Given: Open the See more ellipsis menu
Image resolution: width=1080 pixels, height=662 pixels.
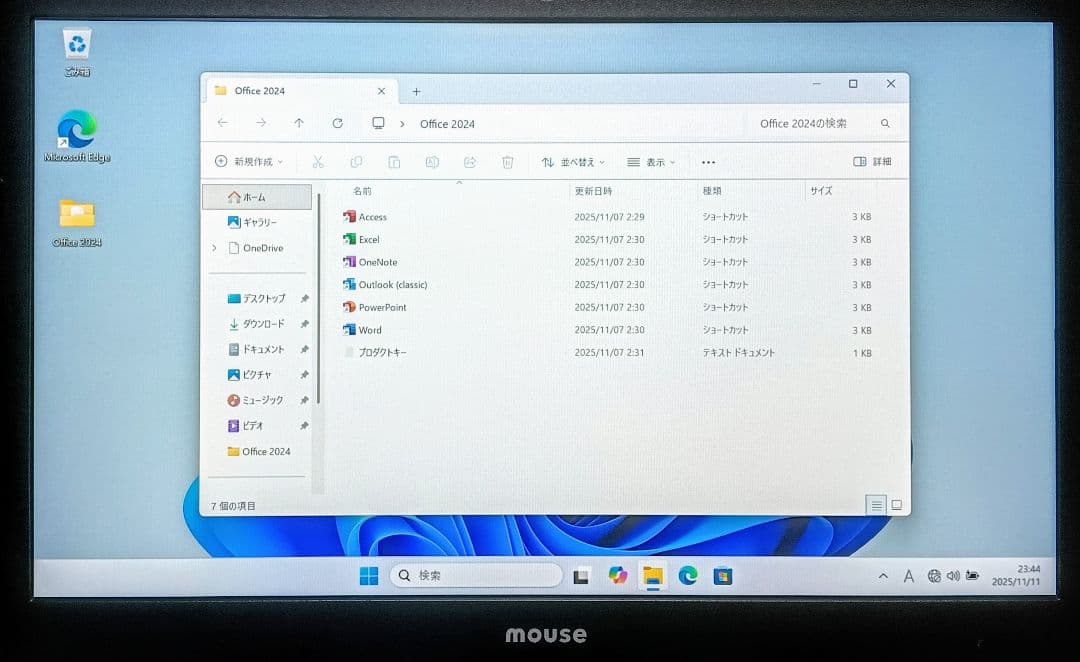Looking at the screenshot, I should [708, 161].
